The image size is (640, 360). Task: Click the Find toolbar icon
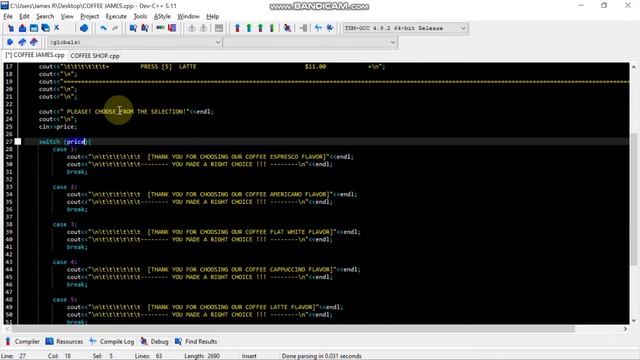click(x=133, y=28)
